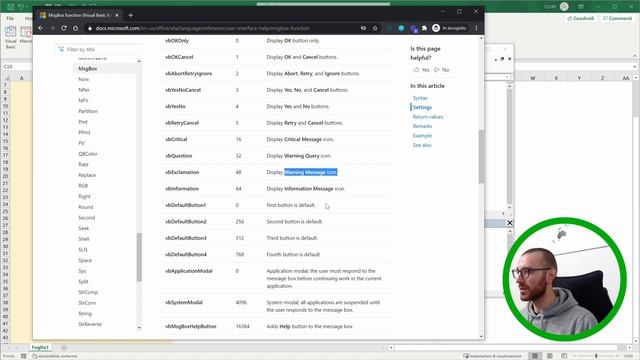Click the vbCritical constant name
Screen dimensions: 640x360
(176, 139)
